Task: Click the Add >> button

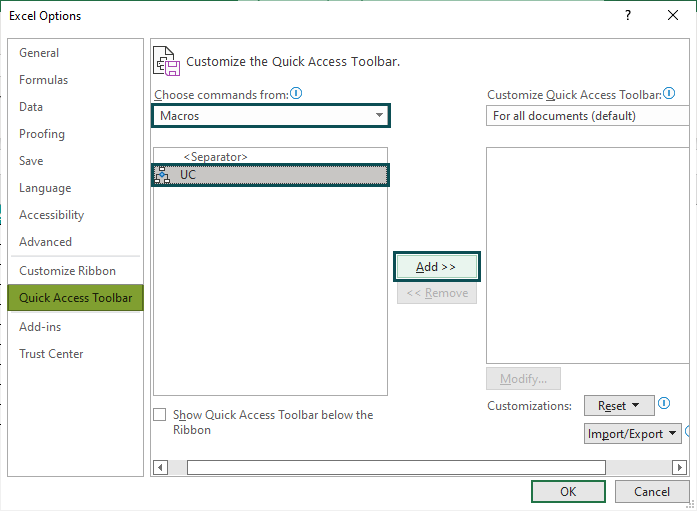Action: point(437,267)
